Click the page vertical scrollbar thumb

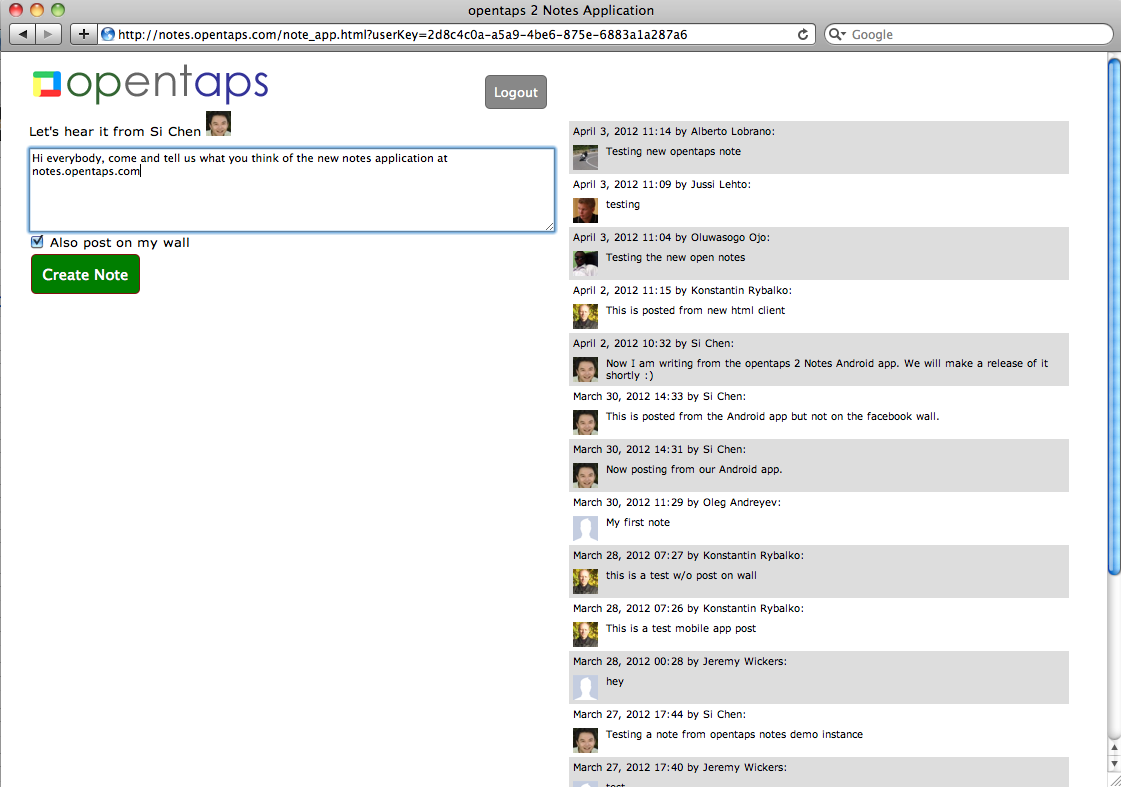(x=1114, y=316)
